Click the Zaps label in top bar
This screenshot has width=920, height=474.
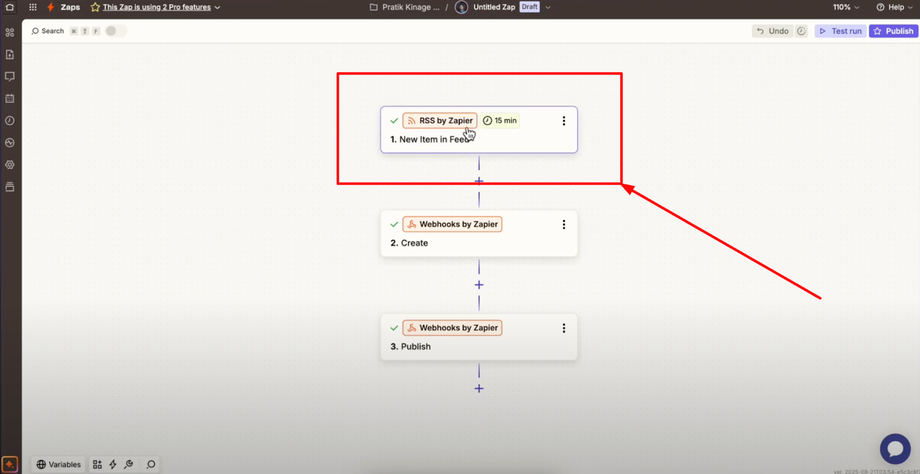tap(70, 8)
